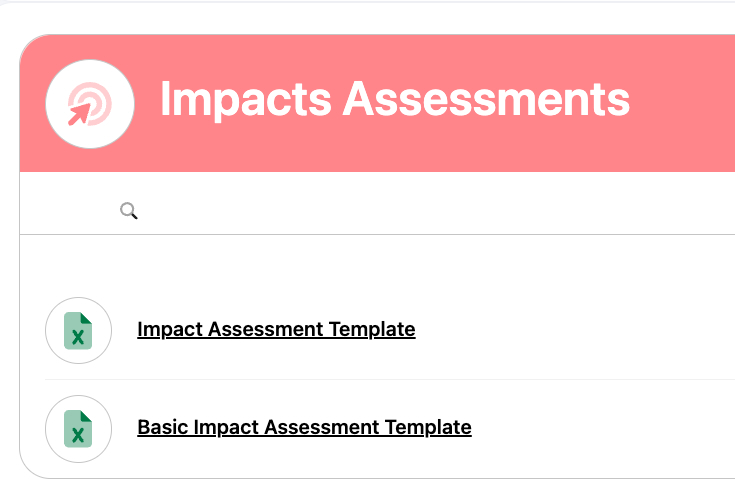
Task: Click the word "Basic" in the second file link
Action: click(x=159, y=427)
